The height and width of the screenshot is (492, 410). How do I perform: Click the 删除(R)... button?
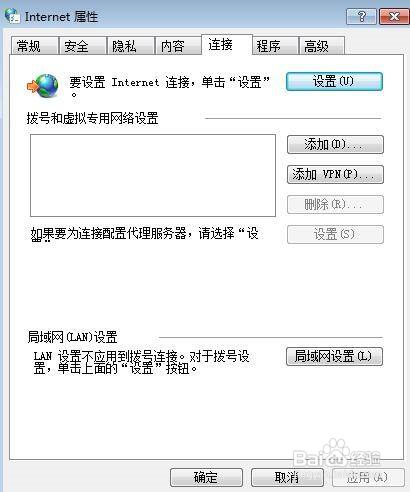(335, 204)
